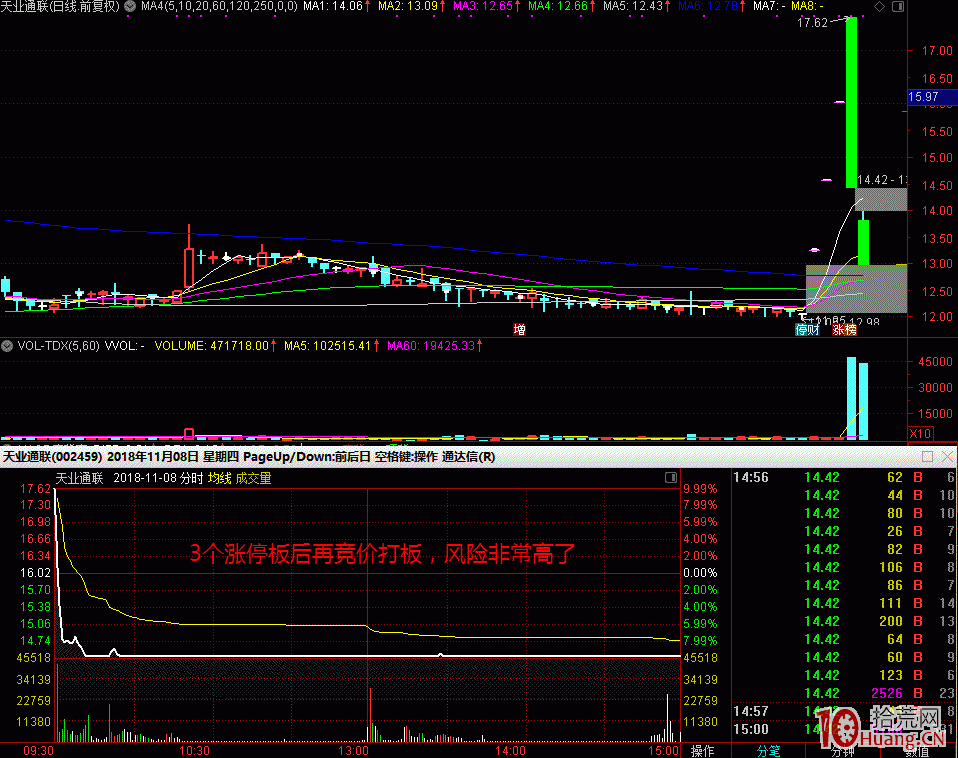Click the VOLUME: 471718.00 readout

pyautogui.click(x=216, y=346)
